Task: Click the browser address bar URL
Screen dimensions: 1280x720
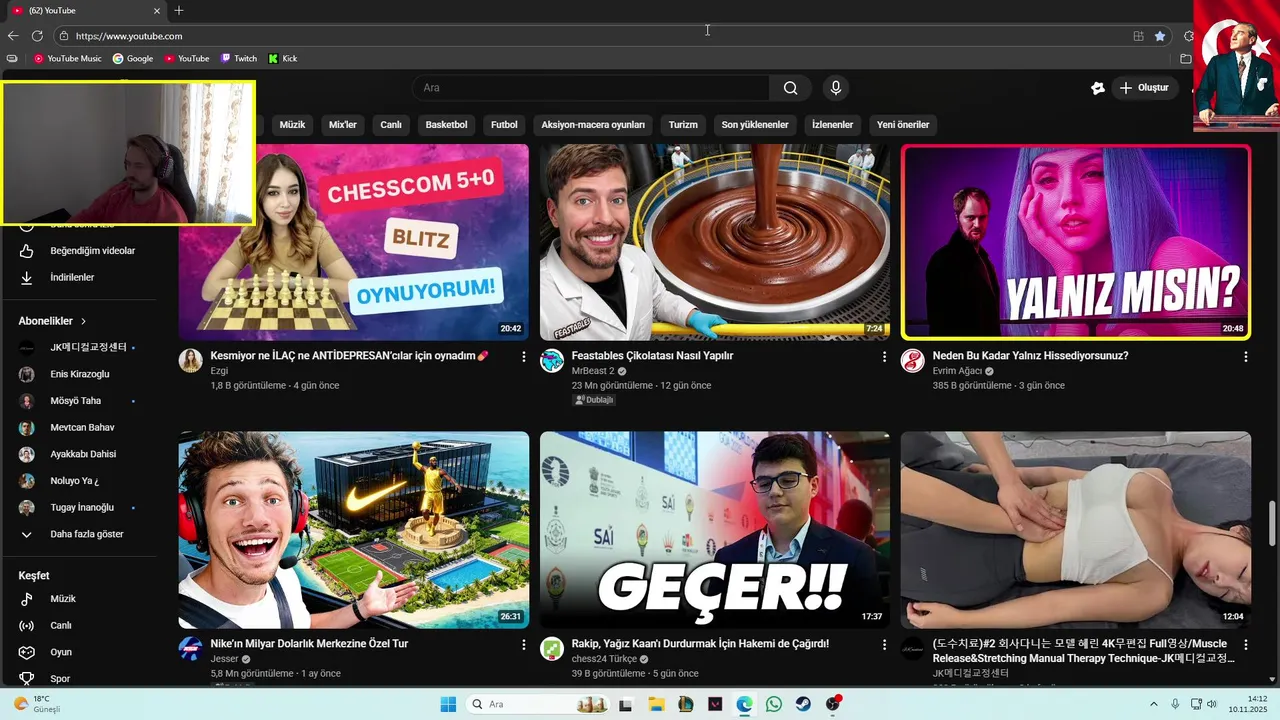Action: (129, 36)
